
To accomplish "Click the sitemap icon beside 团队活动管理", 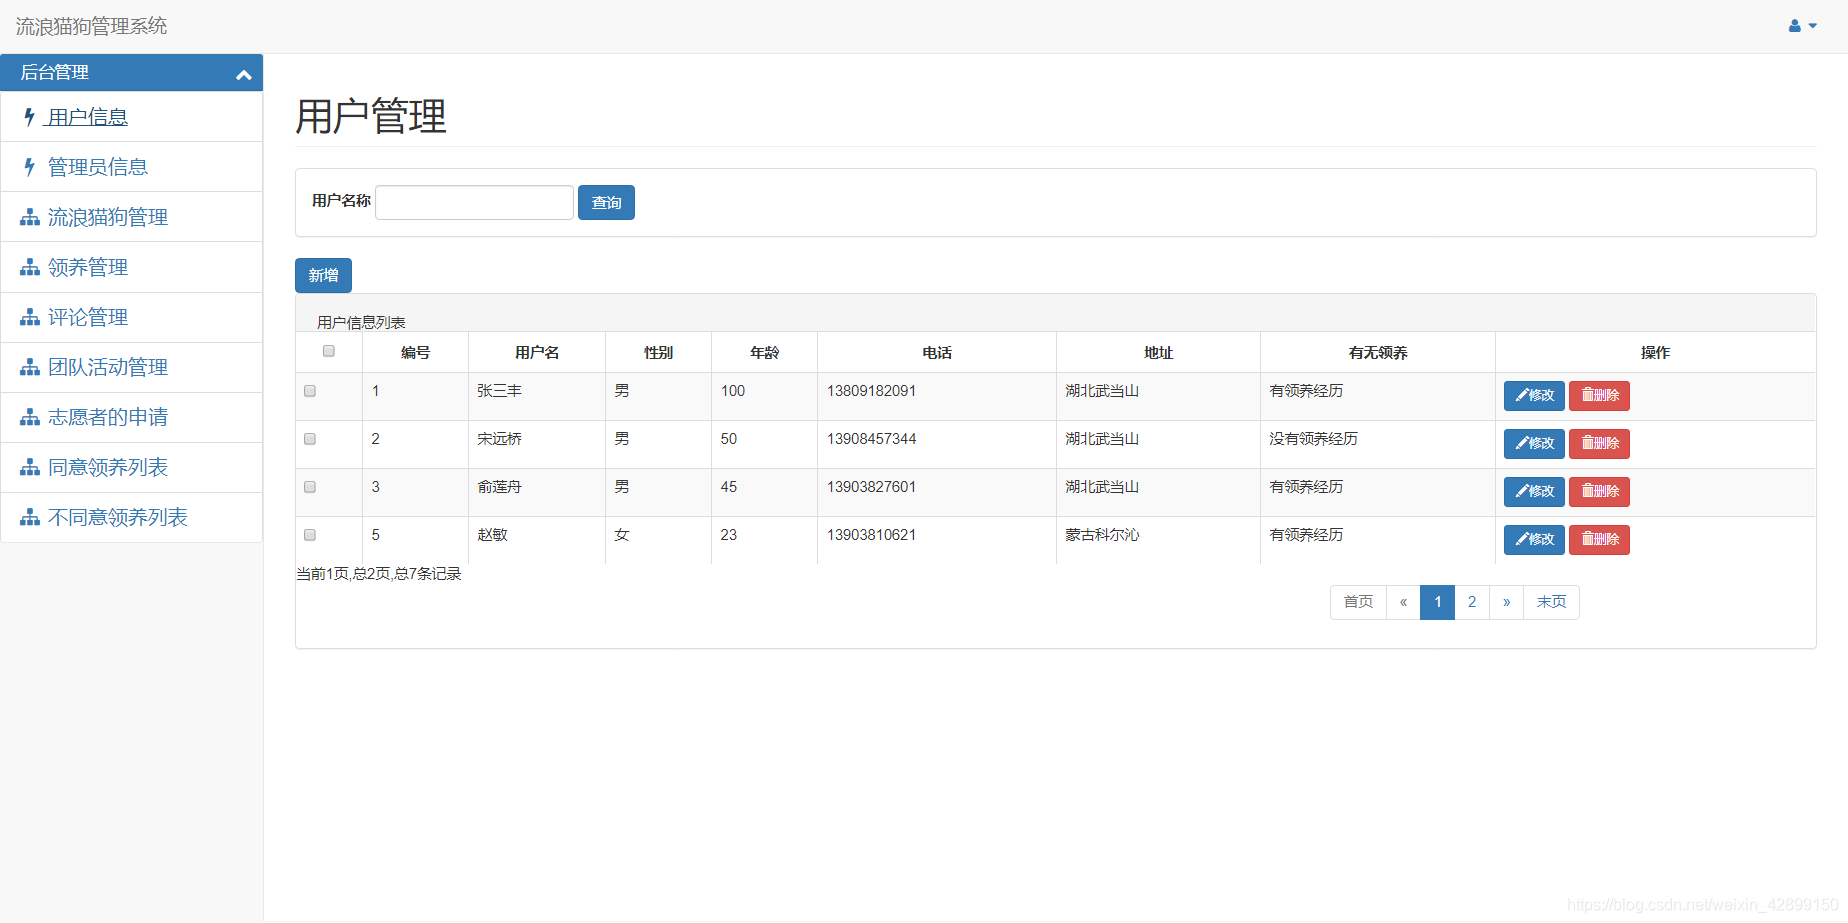I will point(30,367).
